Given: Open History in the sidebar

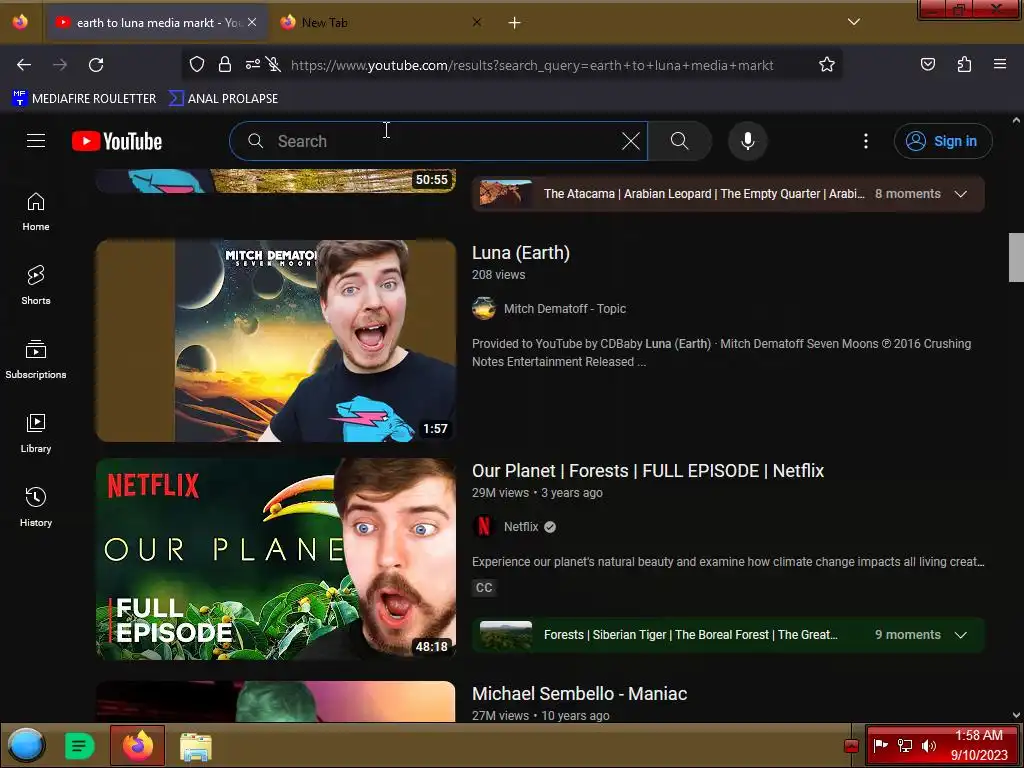Looking at the screenshot, I should (36, 507).
